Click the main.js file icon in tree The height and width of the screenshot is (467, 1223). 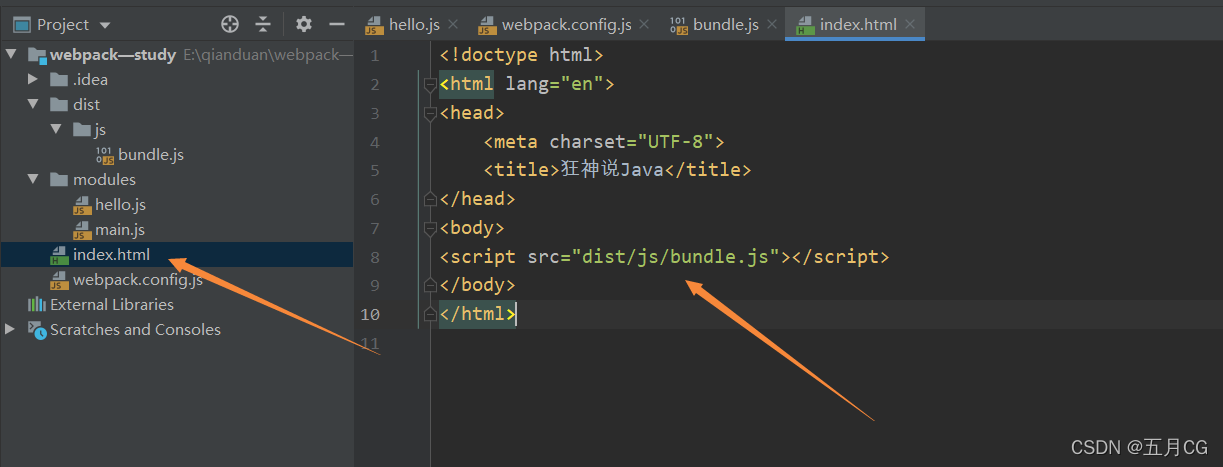82,229
